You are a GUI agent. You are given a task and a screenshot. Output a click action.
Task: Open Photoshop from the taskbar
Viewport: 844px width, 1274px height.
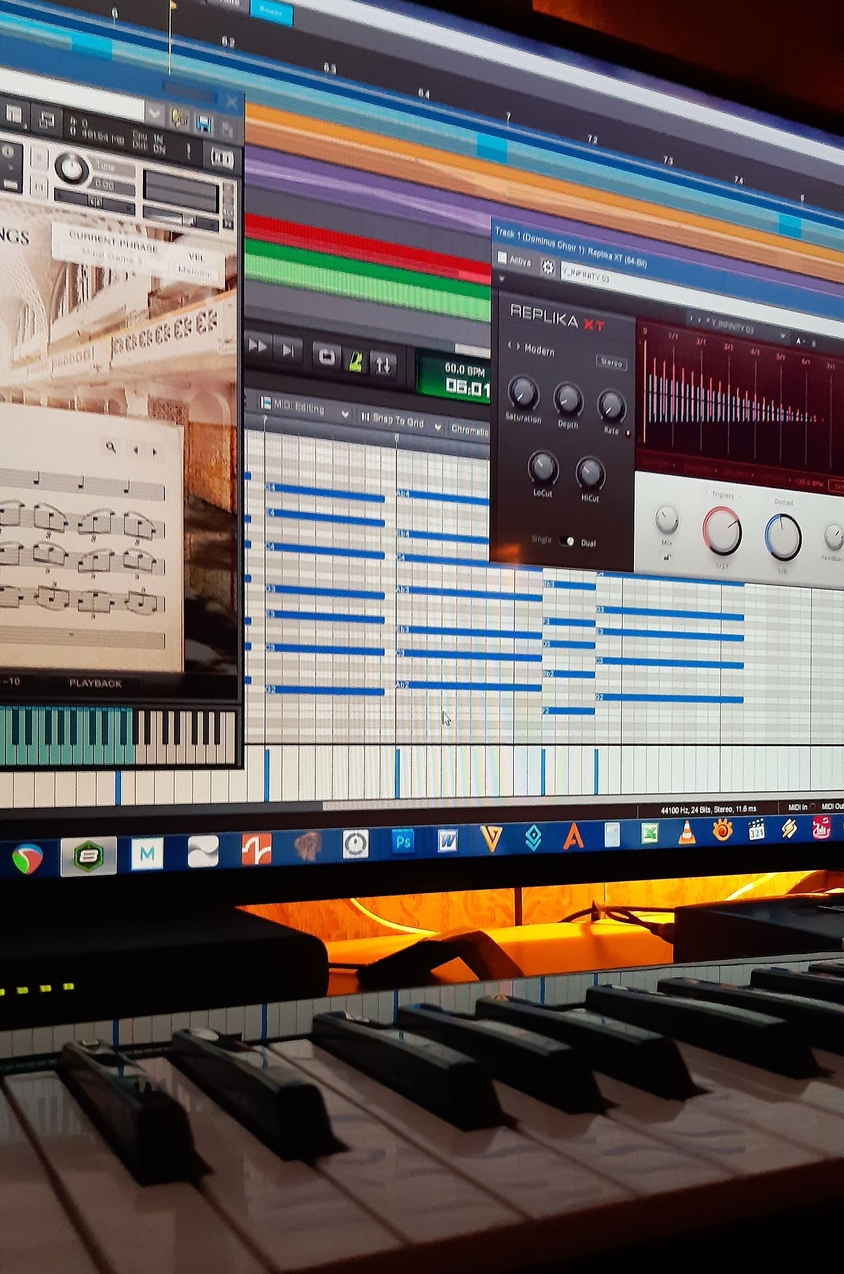(x=403, y=842)
